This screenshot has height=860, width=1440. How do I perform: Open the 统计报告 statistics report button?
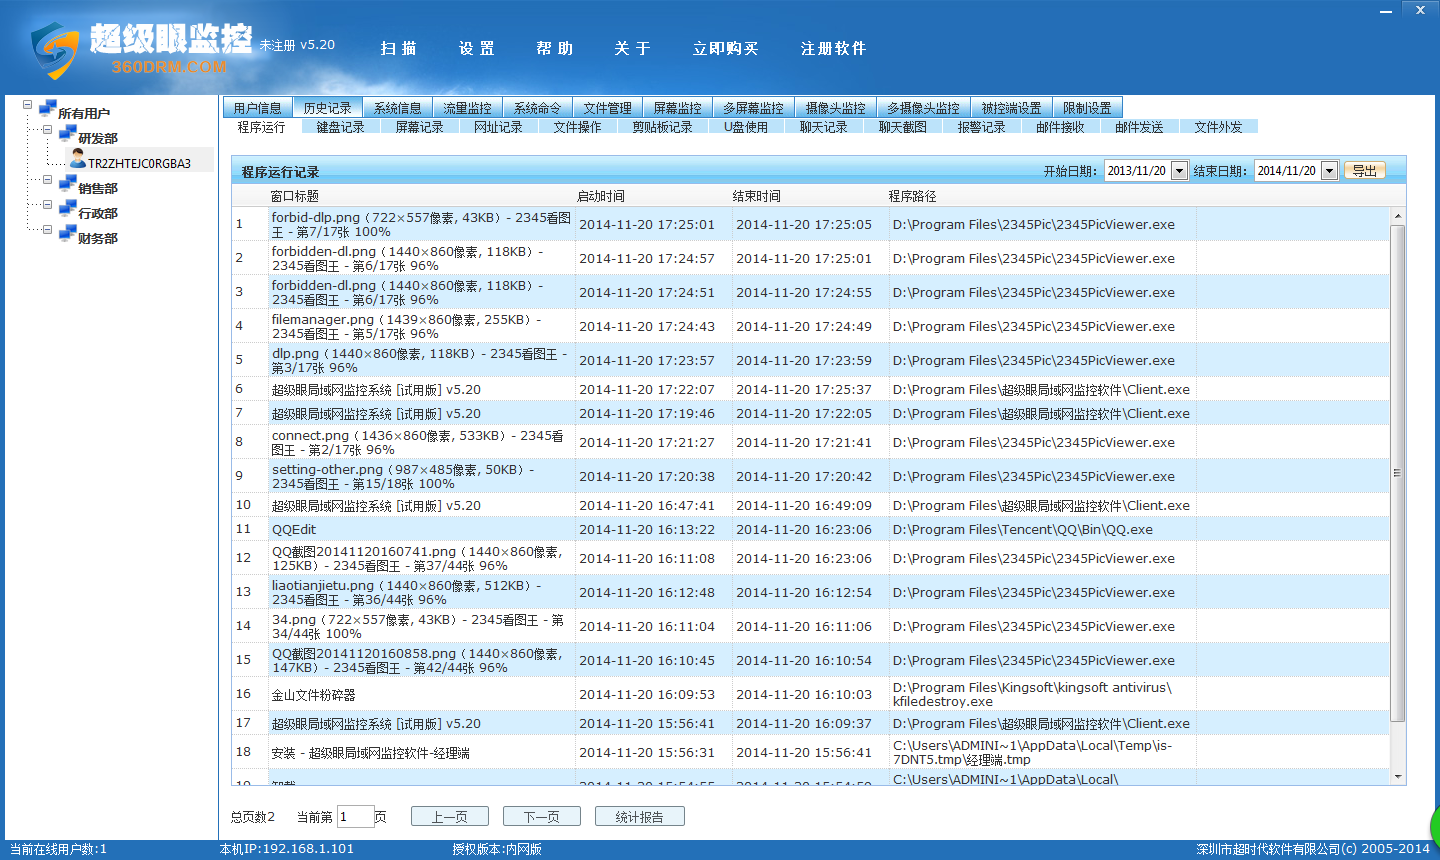click(x=639, y=817)
